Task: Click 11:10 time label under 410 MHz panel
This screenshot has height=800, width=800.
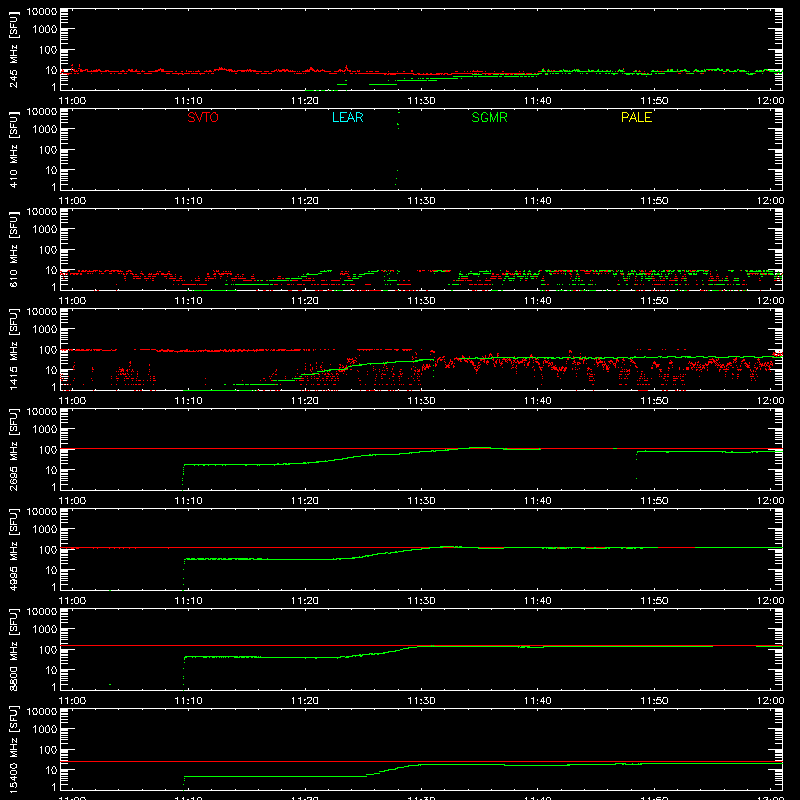Action: coord(188,201)
